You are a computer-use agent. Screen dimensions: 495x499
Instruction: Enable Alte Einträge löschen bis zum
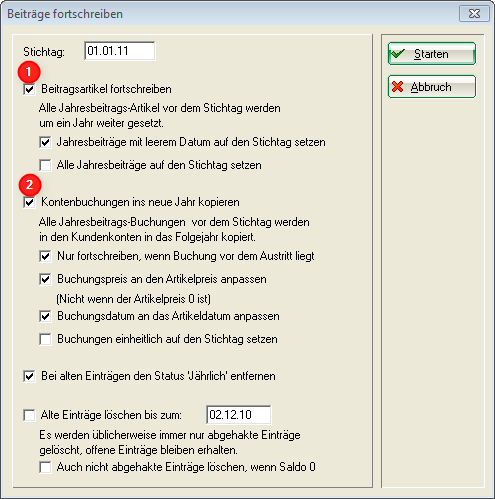click(x=29, y=415)
